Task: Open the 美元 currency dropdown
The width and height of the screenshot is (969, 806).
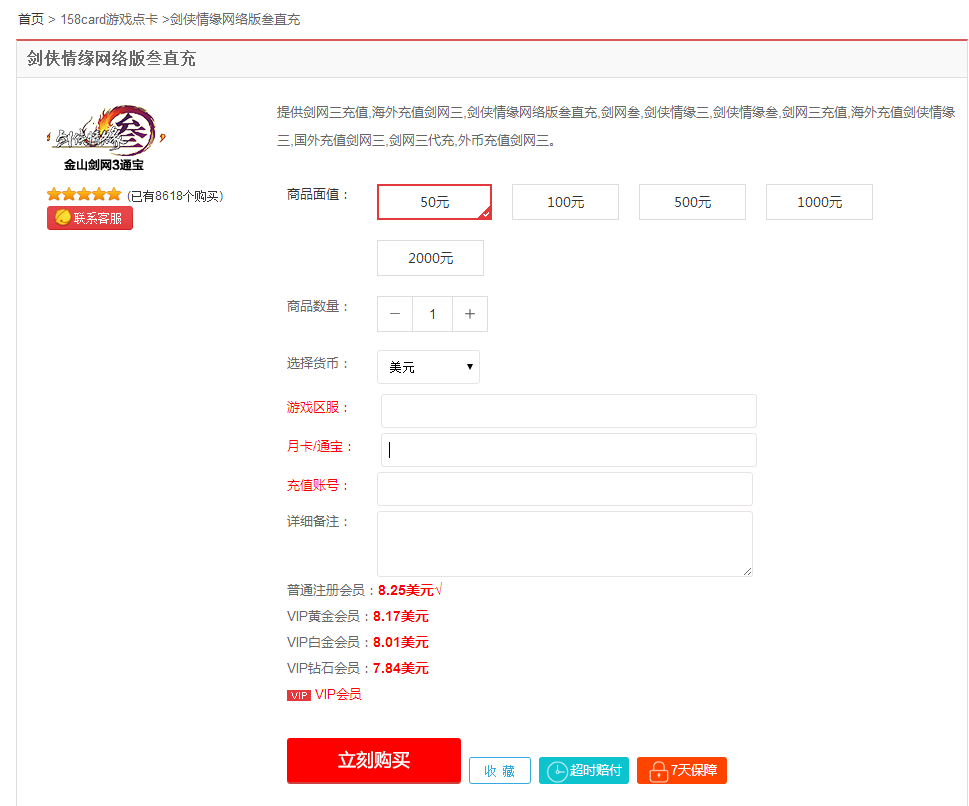Action: coord(428,367)
